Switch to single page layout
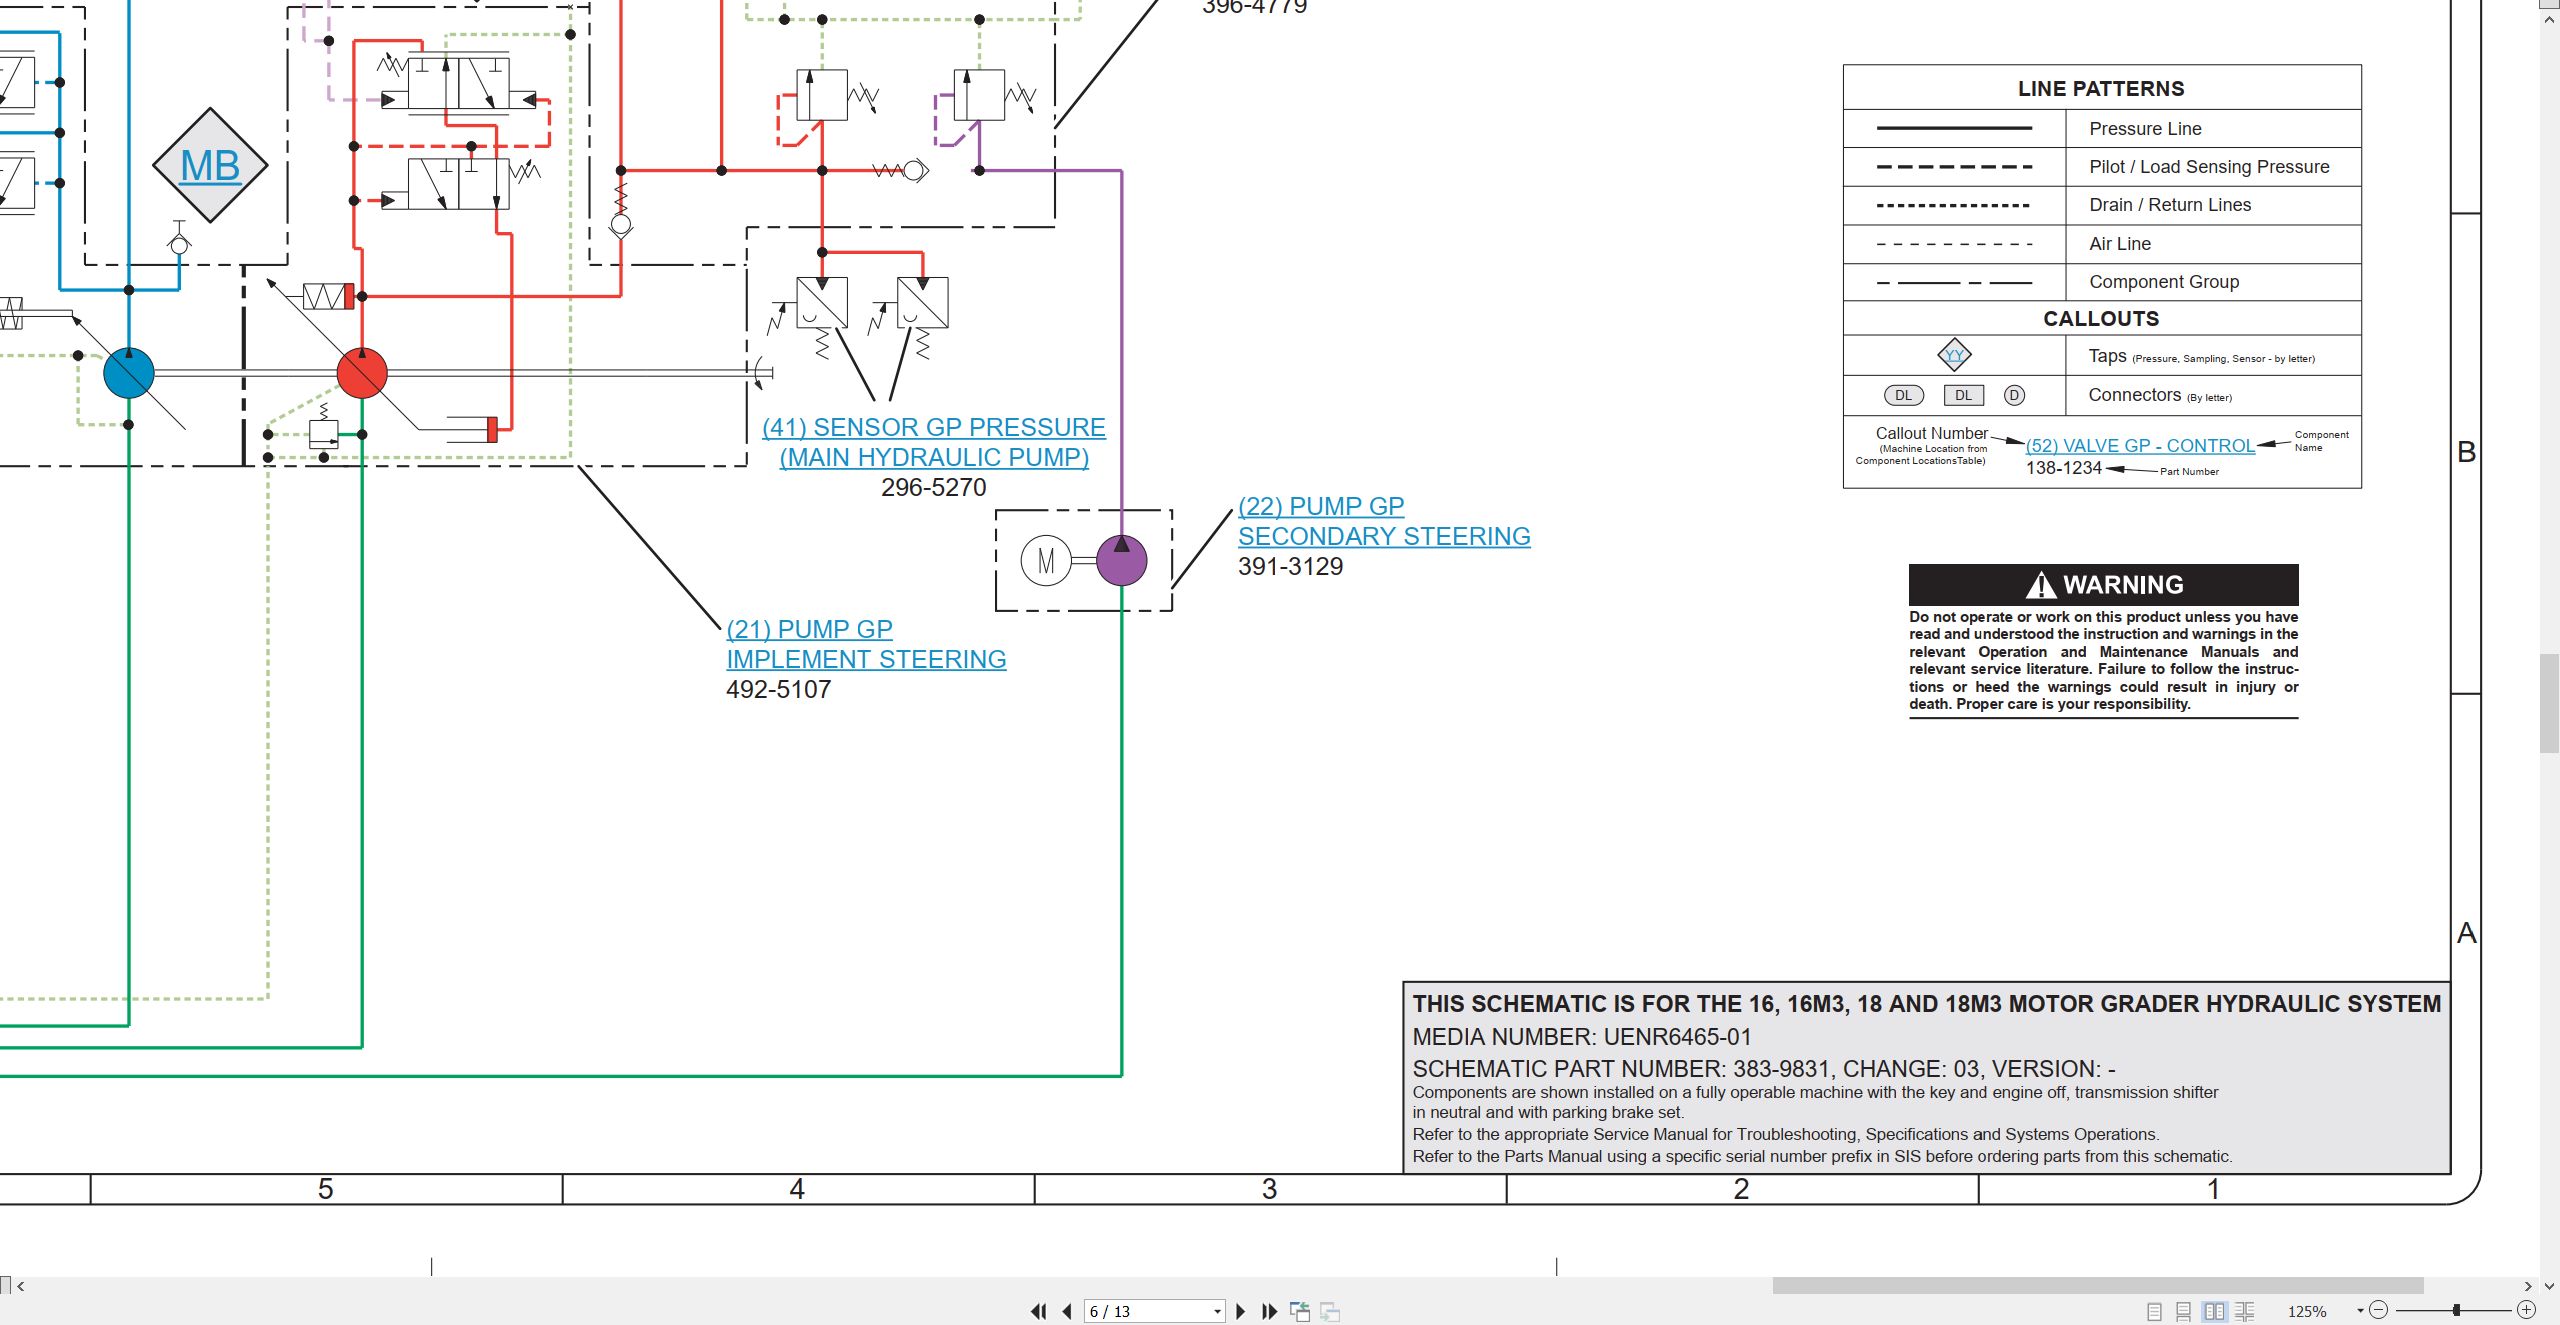Viewport: 2560px width, 1325px height. coord(2155,1311)
